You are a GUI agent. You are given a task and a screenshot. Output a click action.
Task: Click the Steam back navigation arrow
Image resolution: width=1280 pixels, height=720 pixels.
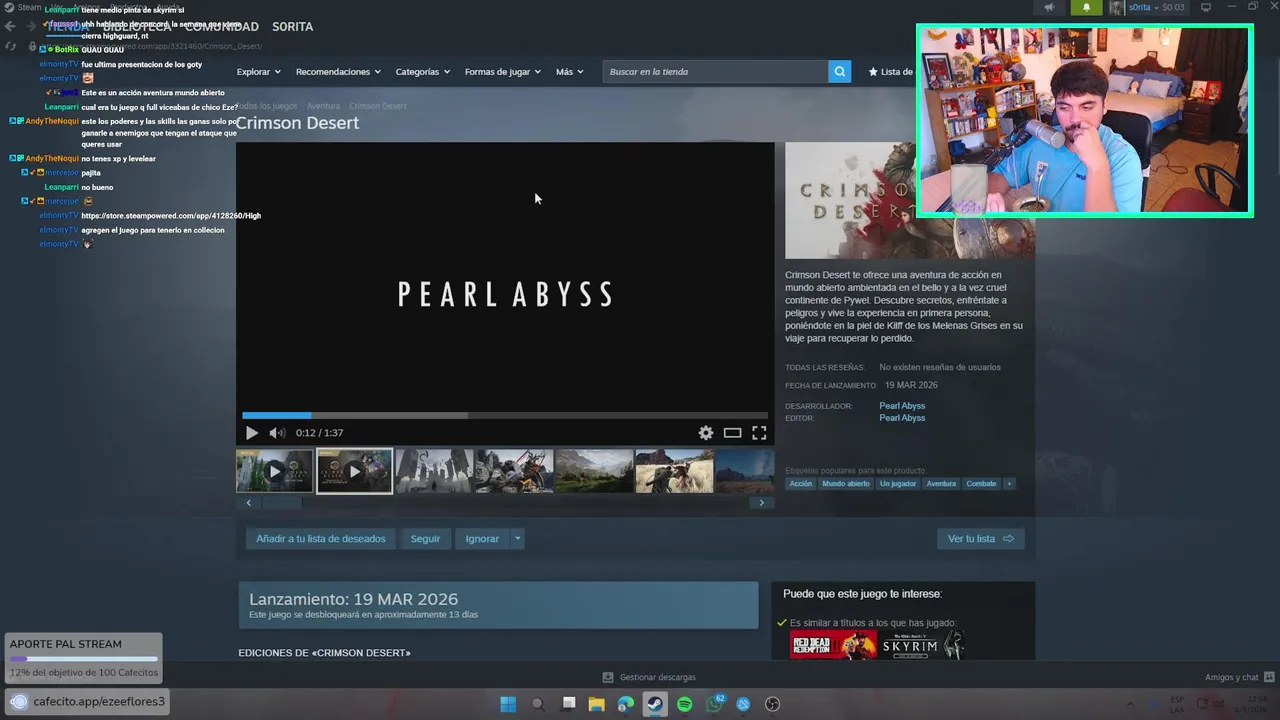(x=11, y=27)
